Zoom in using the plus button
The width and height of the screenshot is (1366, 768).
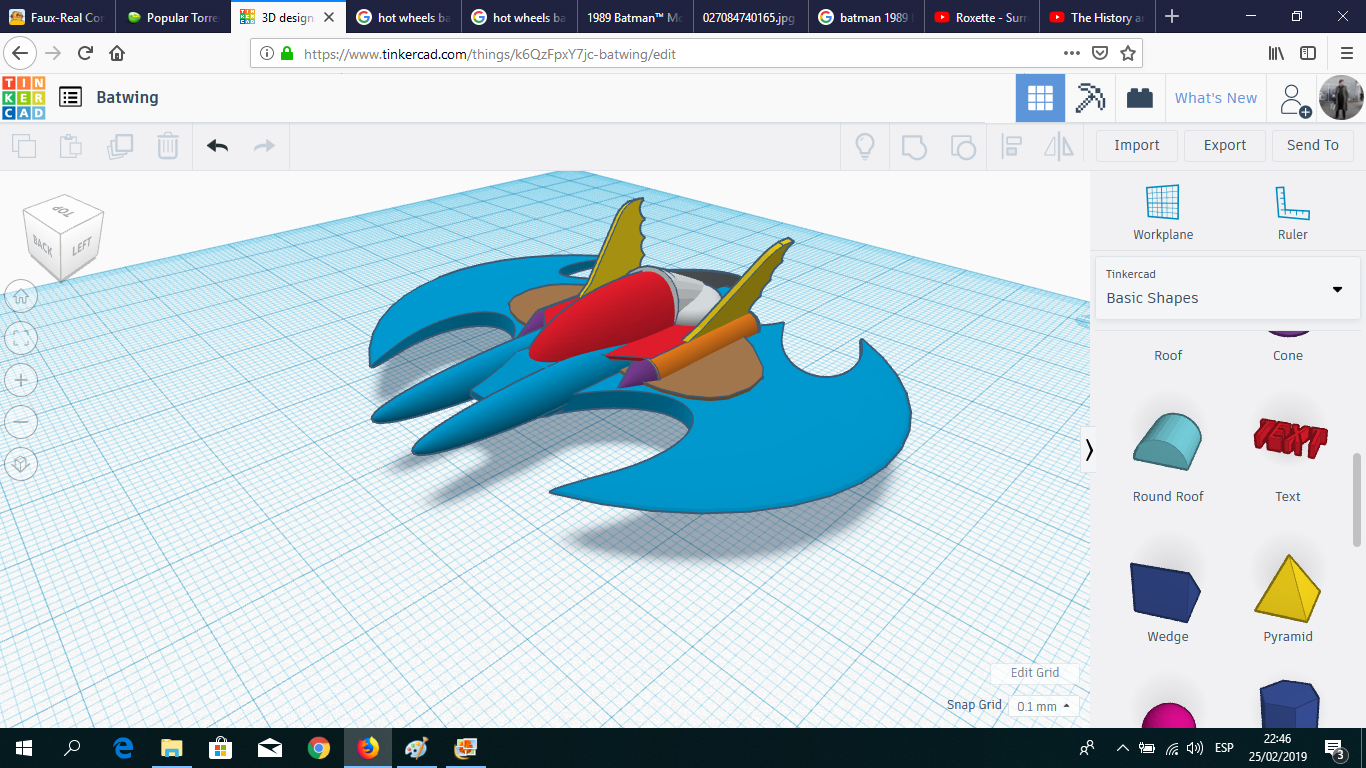(x=21, y=380)
